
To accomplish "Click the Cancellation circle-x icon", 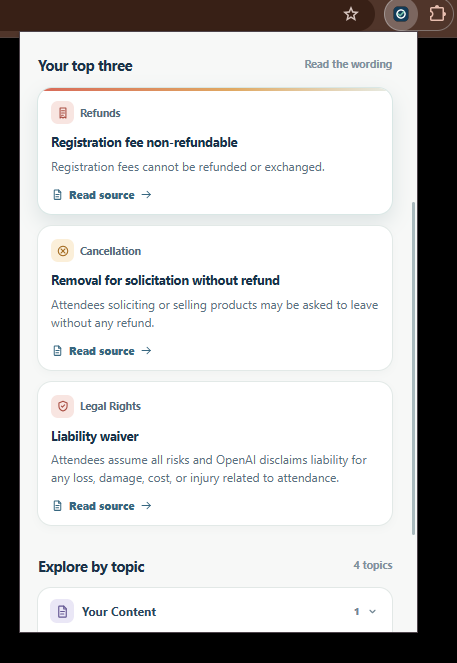I will coord(63,251).
